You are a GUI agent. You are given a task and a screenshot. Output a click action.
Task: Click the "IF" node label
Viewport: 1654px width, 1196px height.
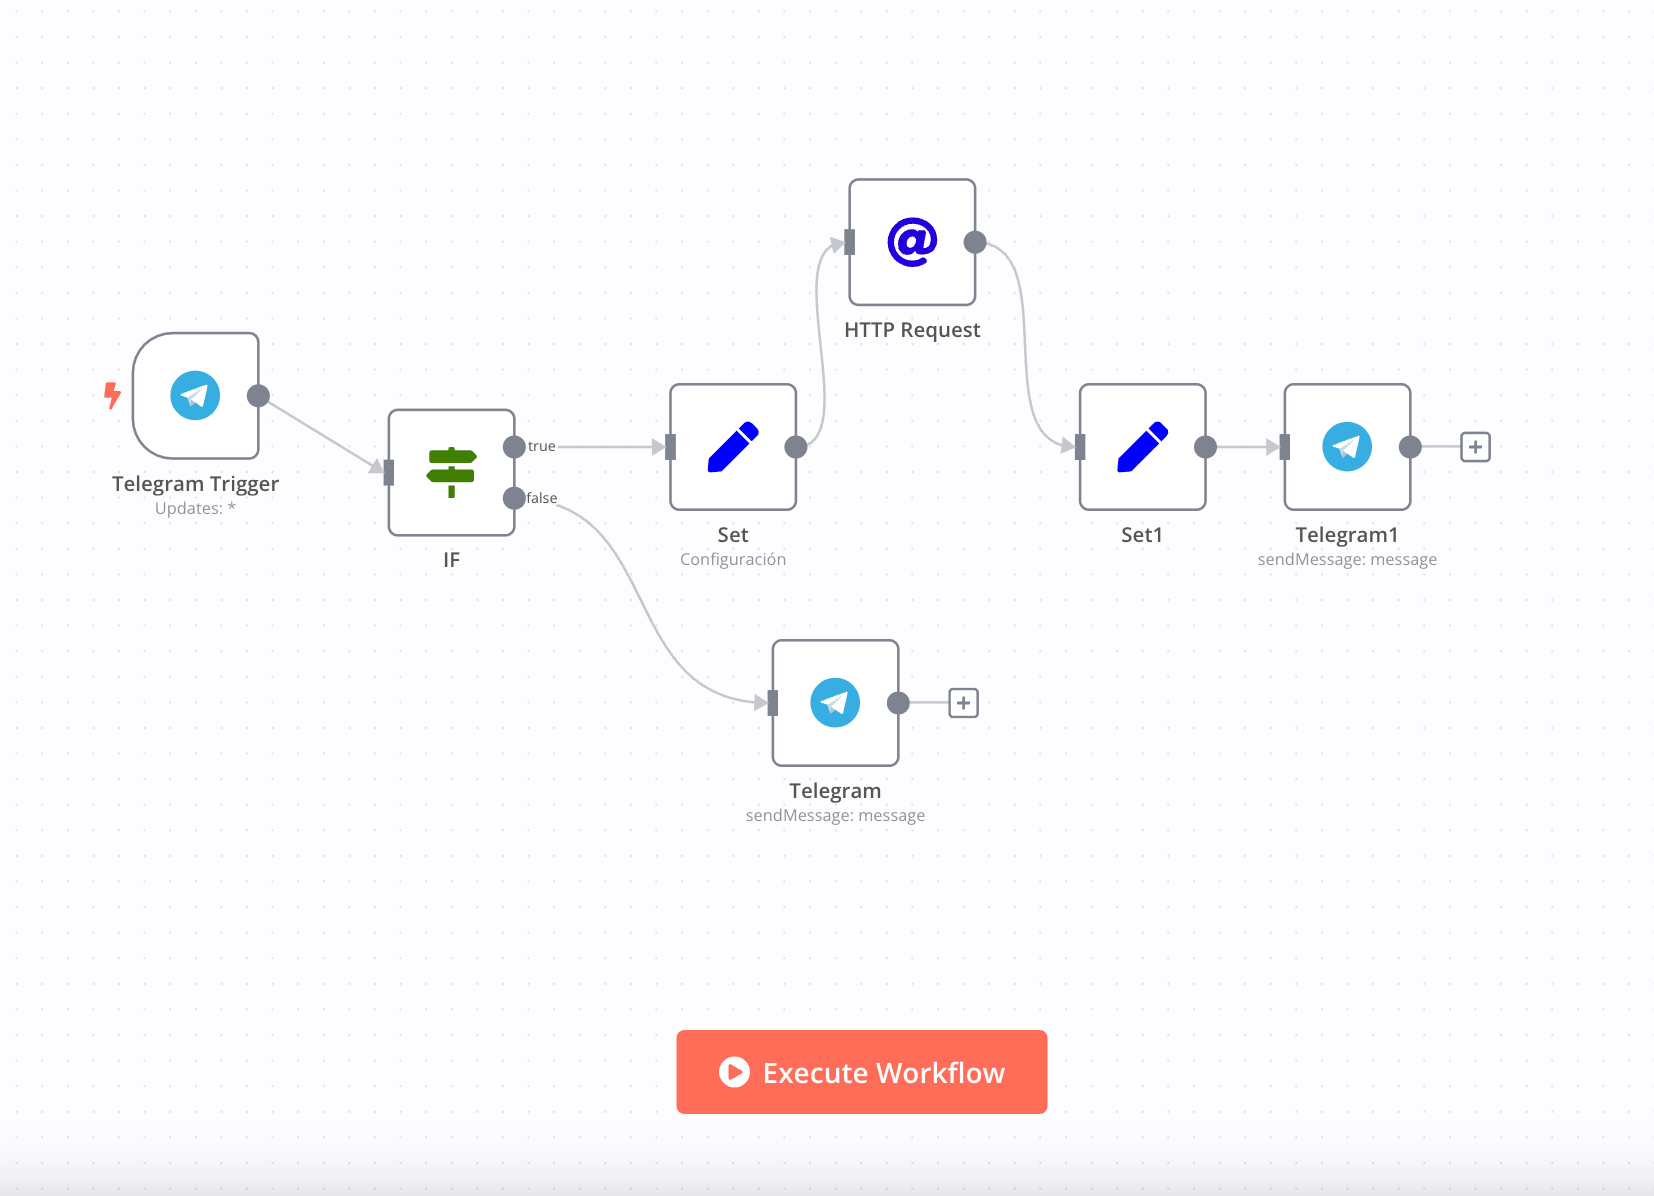pos(452,560)
